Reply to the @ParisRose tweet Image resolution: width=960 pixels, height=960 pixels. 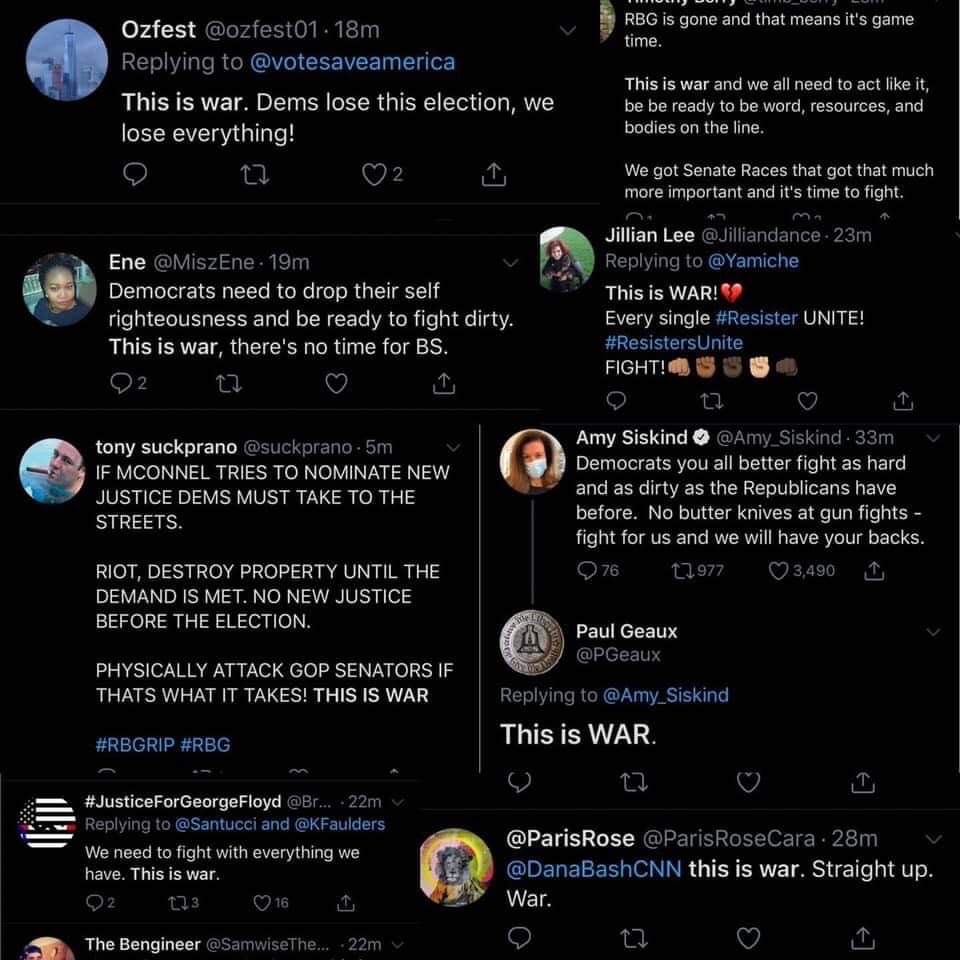(519, 937)
